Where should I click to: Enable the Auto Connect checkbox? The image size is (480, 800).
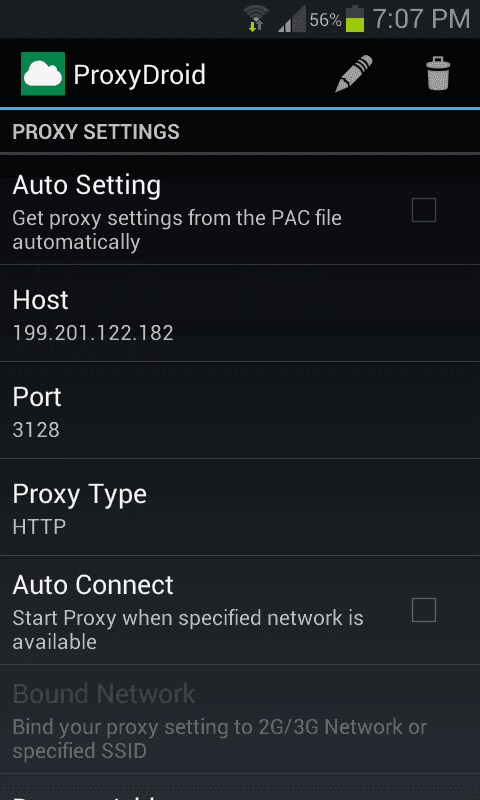coord(424,610)
